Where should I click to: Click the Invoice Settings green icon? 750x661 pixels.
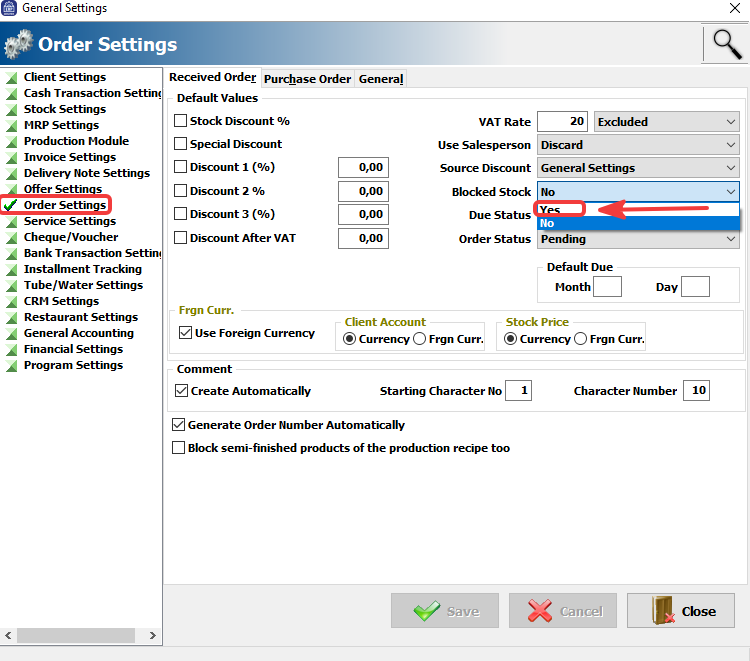11,157
